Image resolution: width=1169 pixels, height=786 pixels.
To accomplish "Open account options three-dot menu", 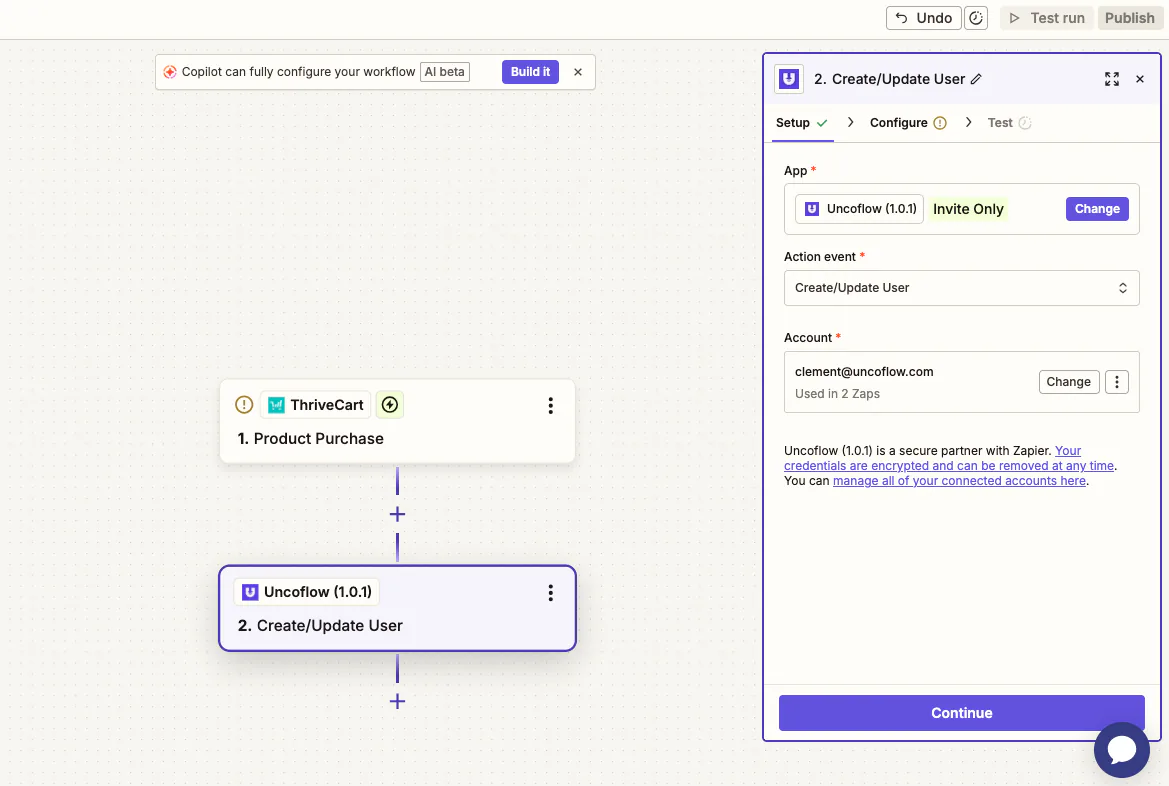I will coord(1116,382).
